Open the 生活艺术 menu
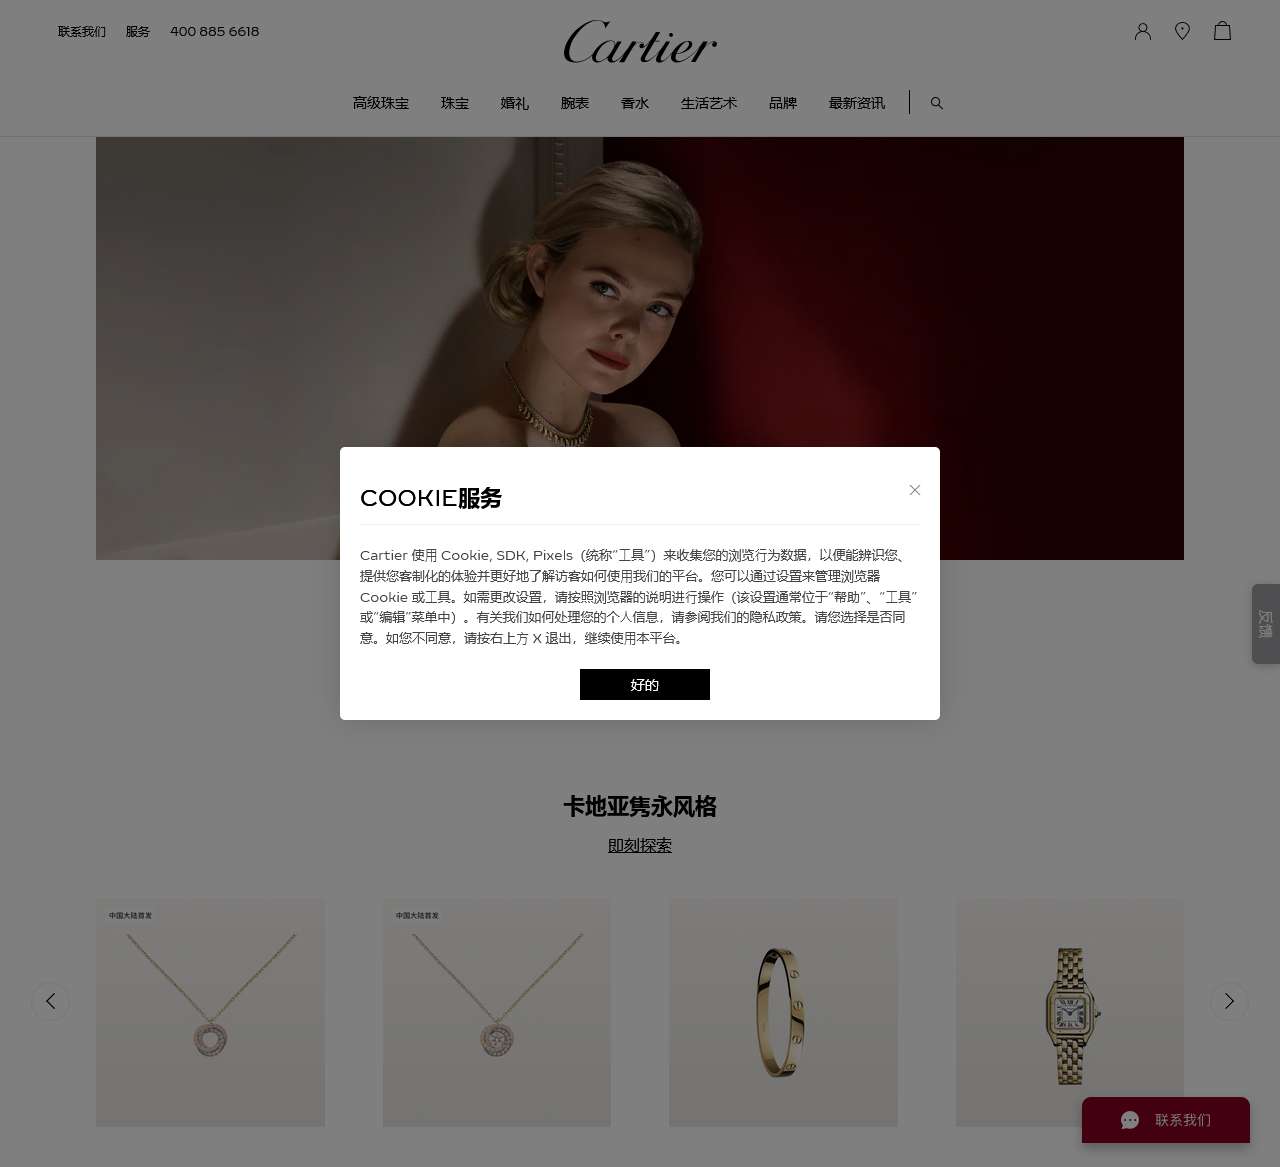 click(x=709, y=103)
